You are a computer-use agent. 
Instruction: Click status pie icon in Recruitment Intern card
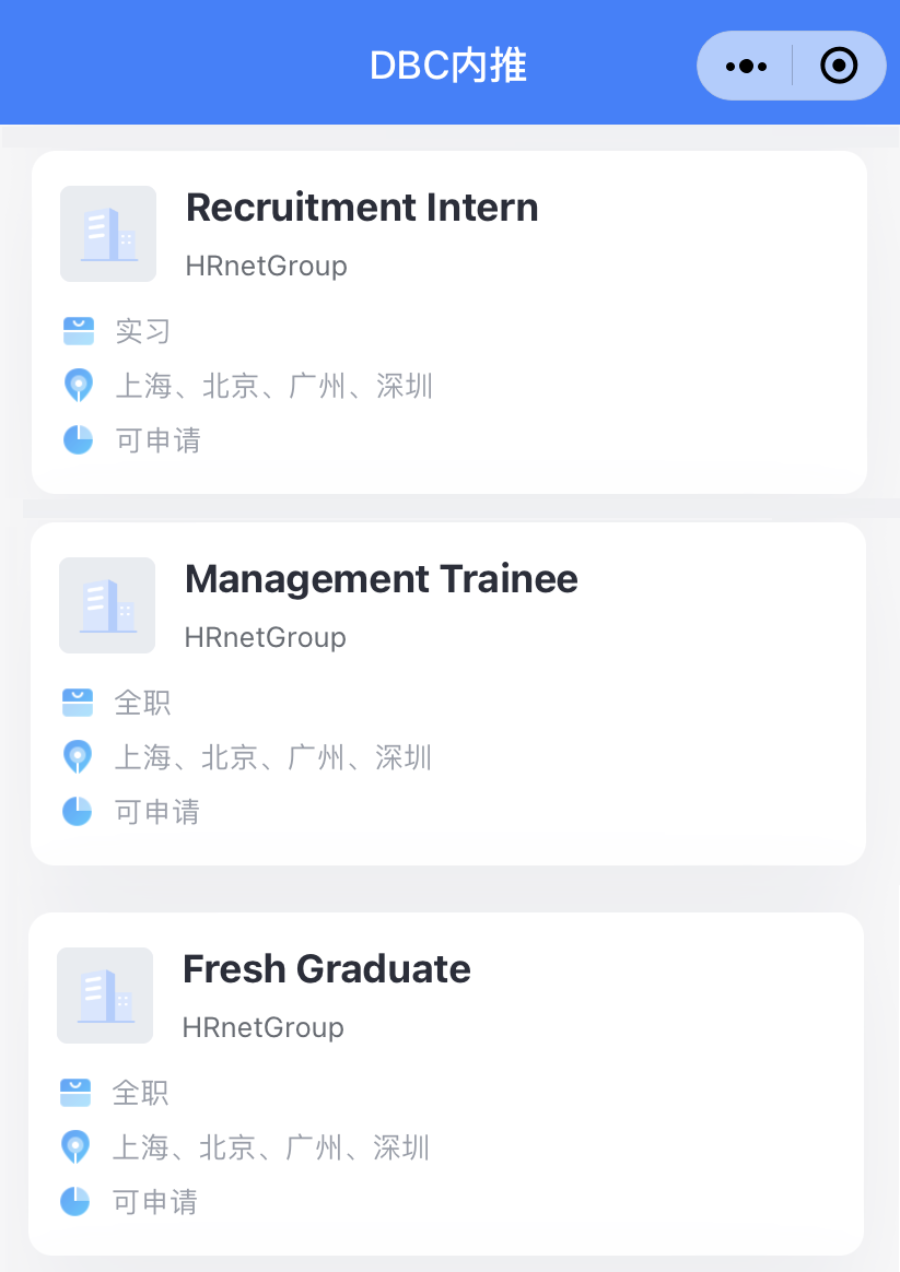click(78, 439)
